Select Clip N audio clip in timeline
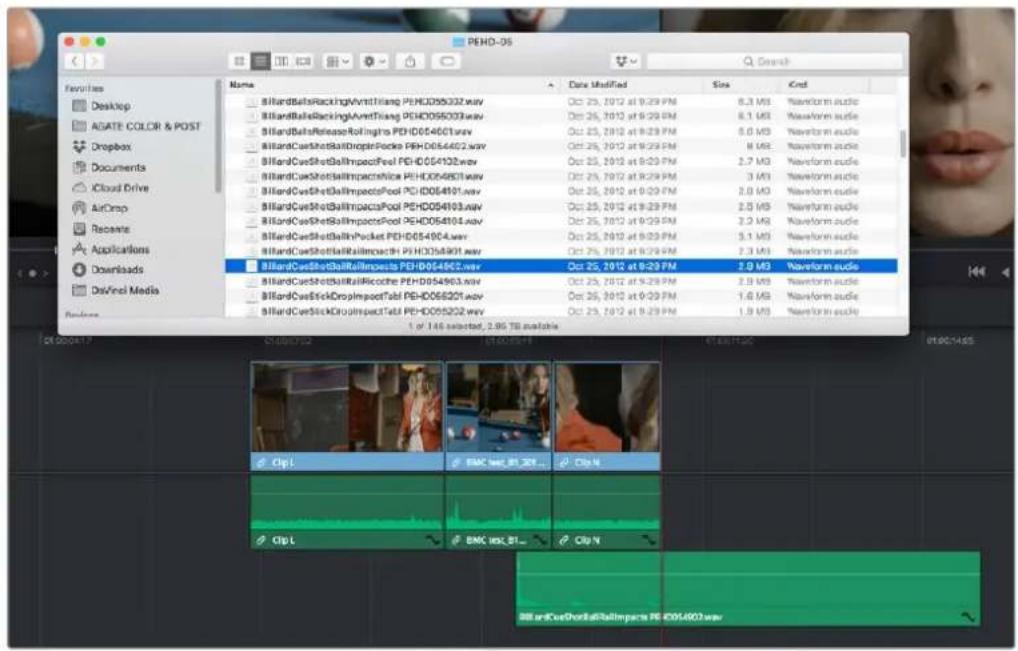The width and height of the screenshot is (1018, 651). coord(607,512)
